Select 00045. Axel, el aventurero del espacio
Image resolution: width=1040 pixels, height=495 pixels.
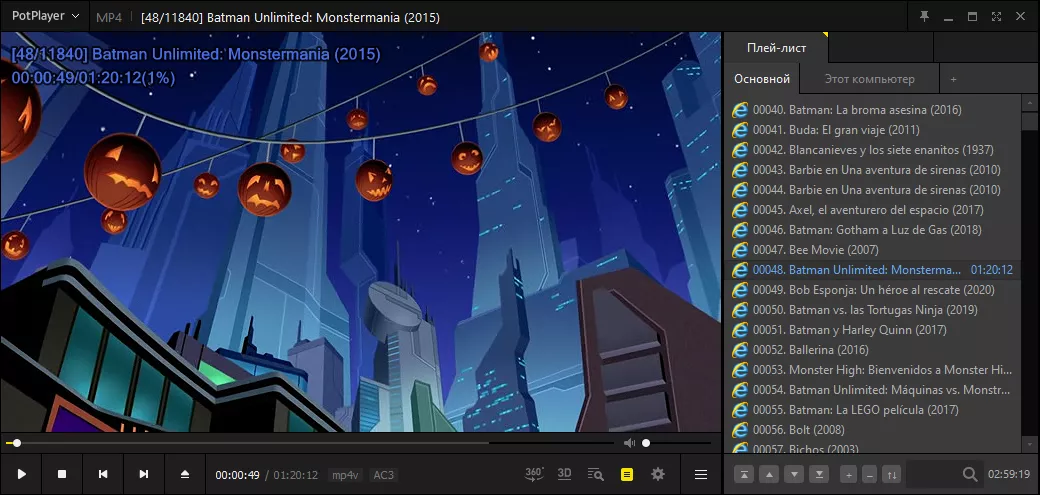[x=873, y=210]
